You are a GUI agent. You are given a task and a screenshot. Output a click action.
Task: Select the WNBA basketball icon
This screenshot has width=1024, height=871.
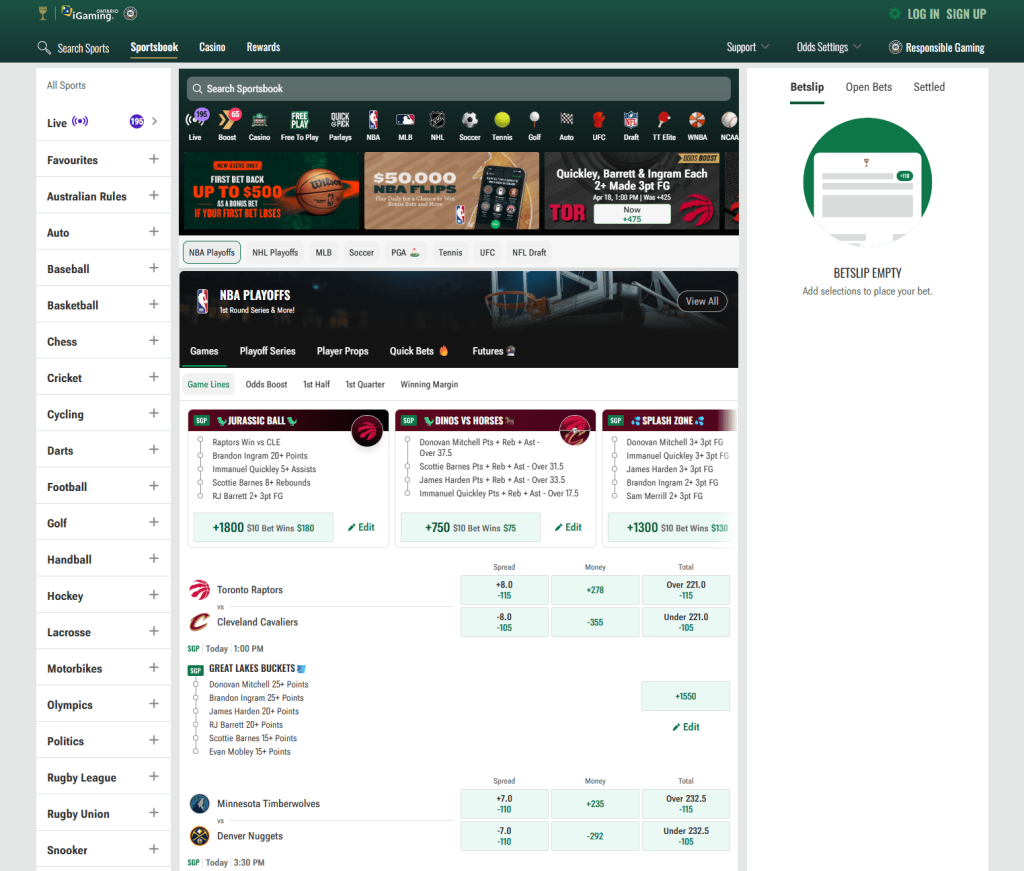click(697, 125)
